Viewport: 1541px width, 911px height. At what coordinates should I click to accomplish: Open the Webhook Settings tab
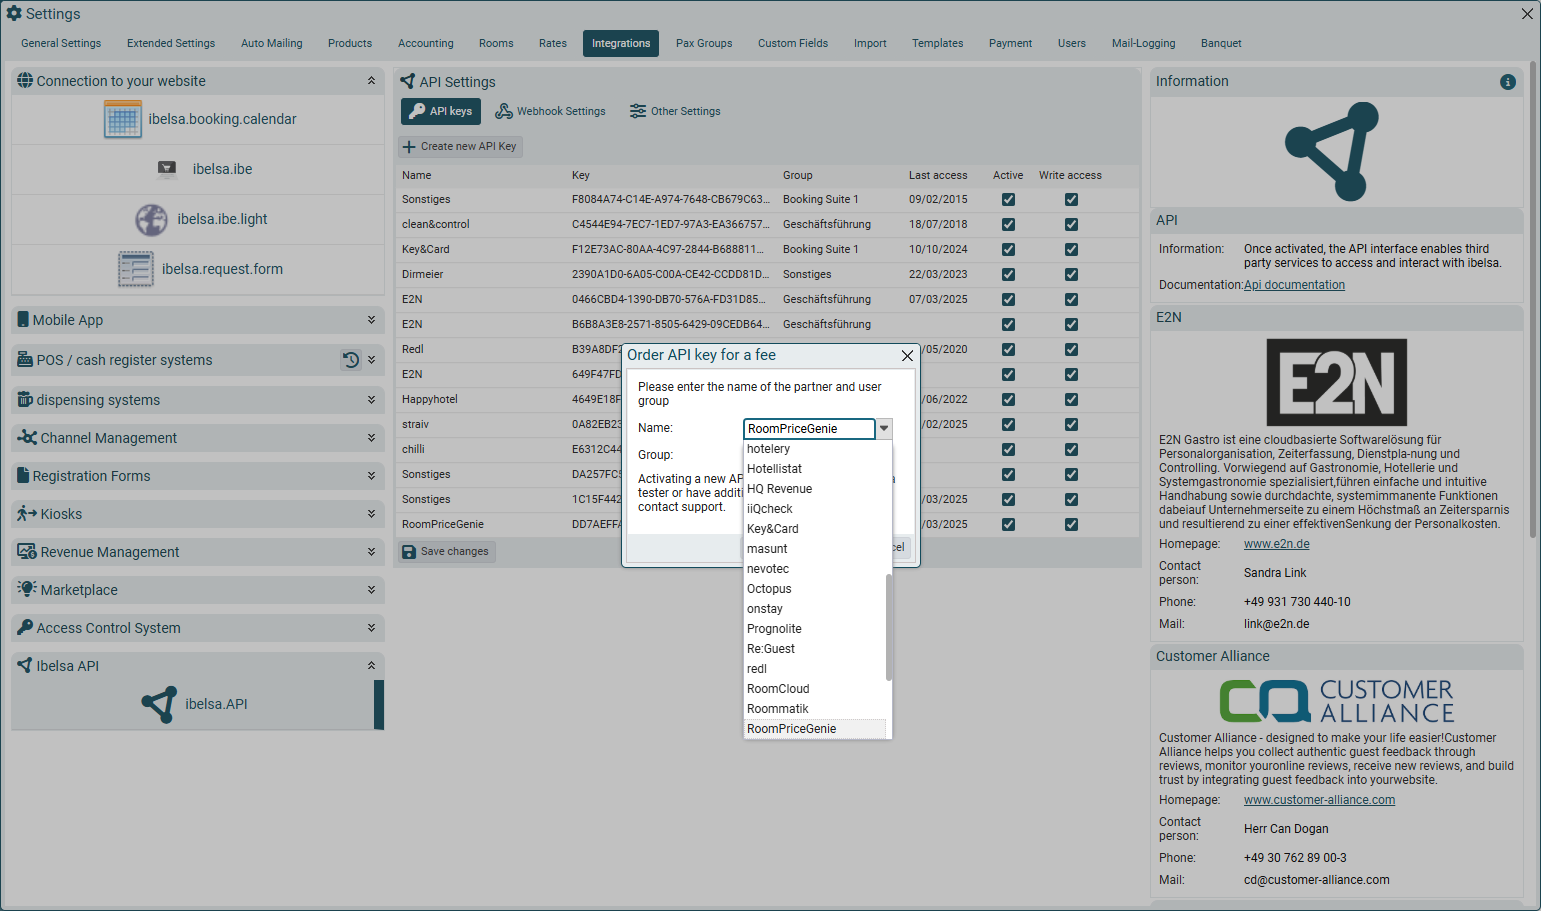(551, 111)
